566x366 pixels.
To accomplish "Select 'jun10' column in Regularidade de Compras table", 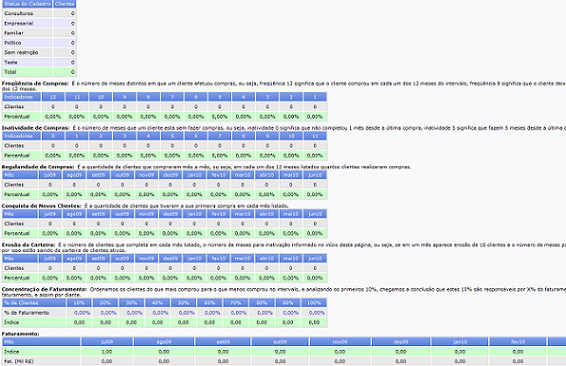I will 315,175.
